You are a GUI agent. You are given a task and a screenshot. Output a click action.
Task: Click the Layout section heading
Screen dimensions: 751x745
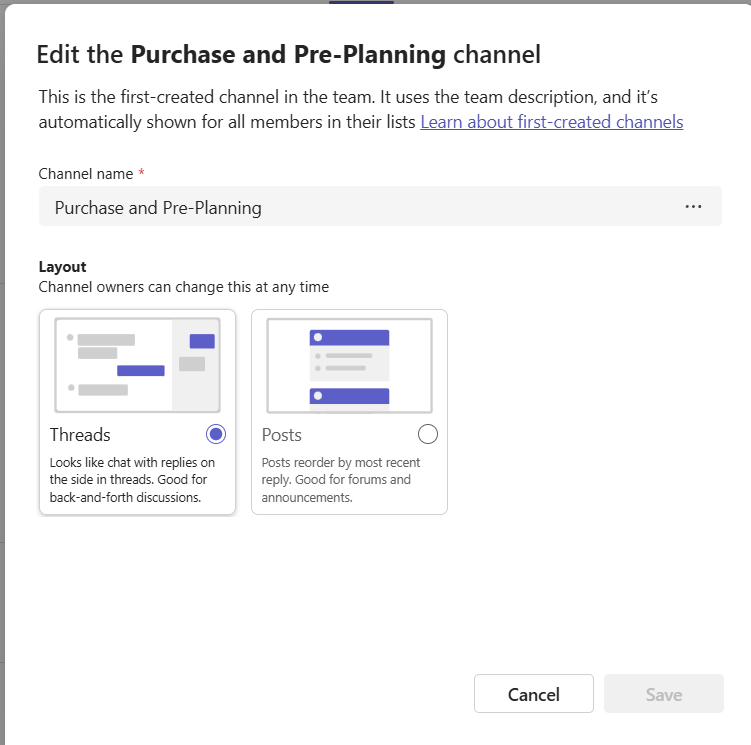point(62,267)
